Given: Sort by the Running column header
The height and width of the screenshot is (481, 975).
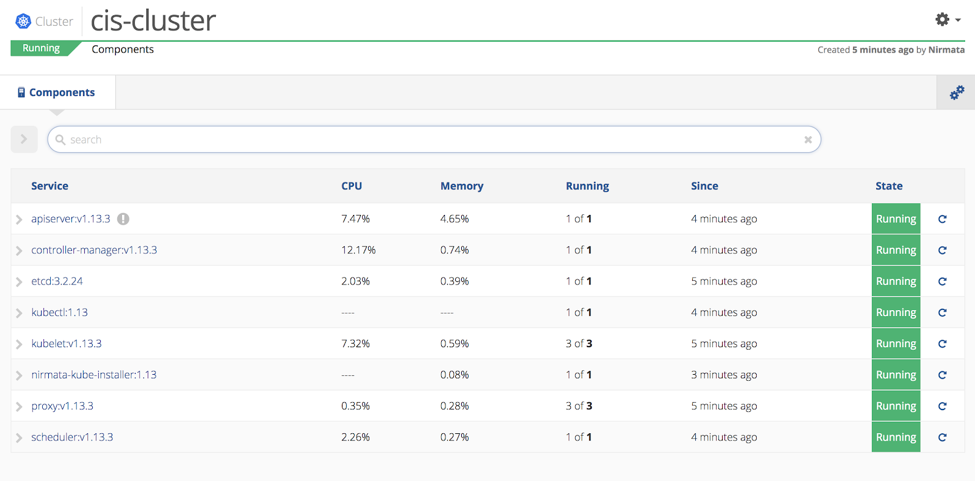Looking at the screenshot, I should (x=588, y=186).
